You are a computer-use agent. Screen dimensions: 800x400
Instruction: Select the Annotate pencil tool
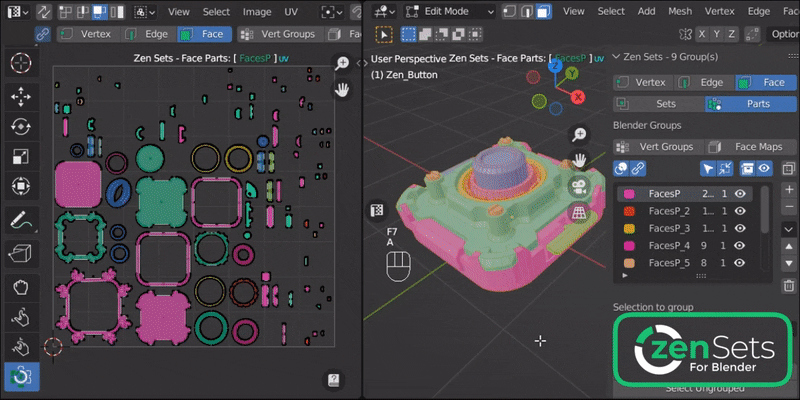click(21, 220)
